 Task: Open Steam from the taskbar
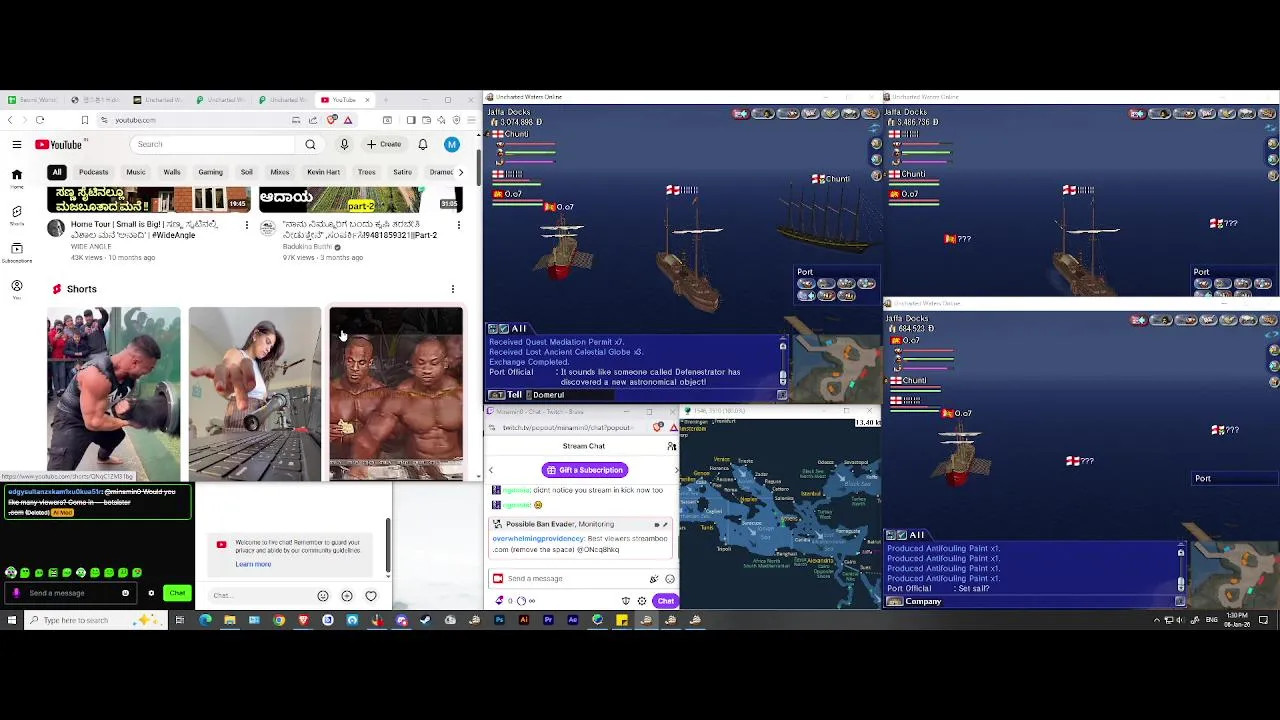tap(426, 620)
